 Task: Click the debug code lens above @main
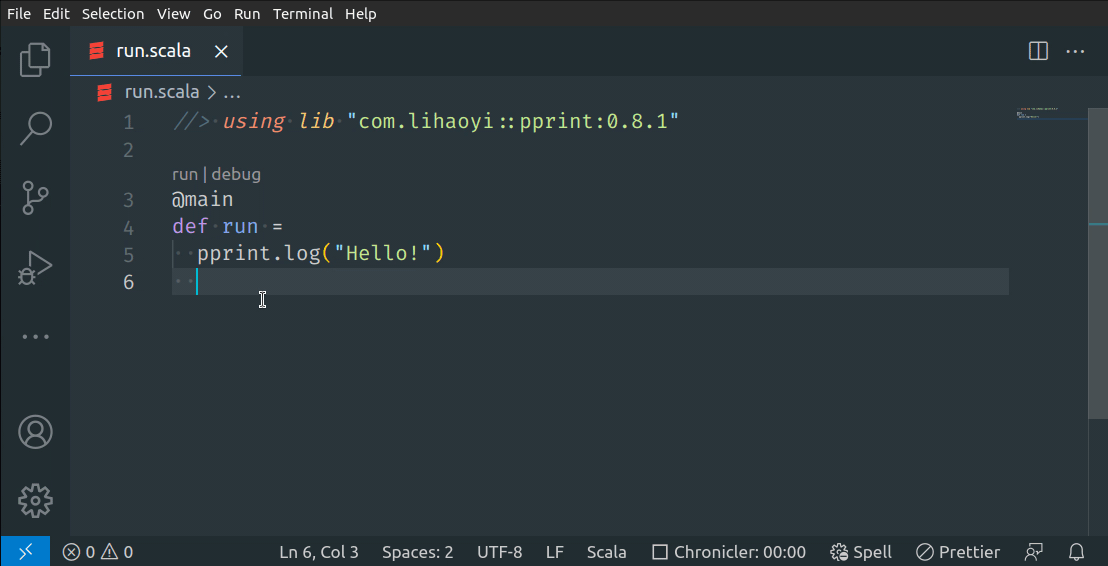[236, 175]
